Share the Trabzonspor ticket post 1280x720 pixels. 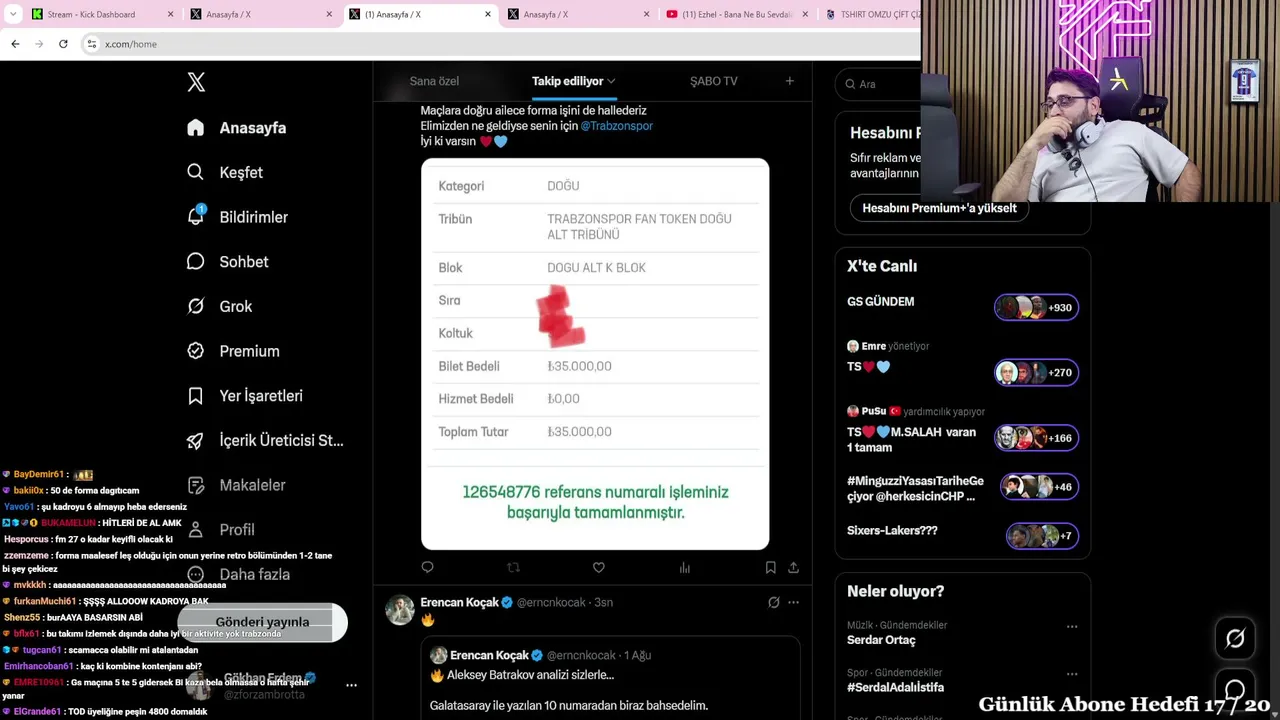(793, 567)
